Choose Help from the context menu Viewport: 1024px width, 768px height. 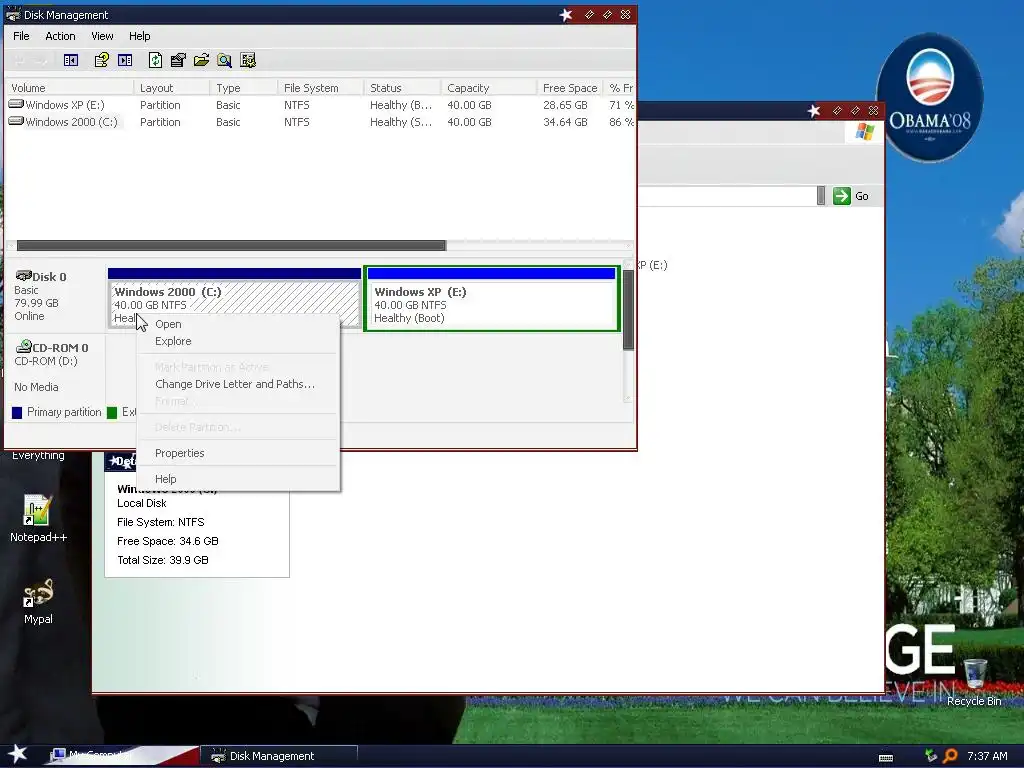tap(238, 479)
